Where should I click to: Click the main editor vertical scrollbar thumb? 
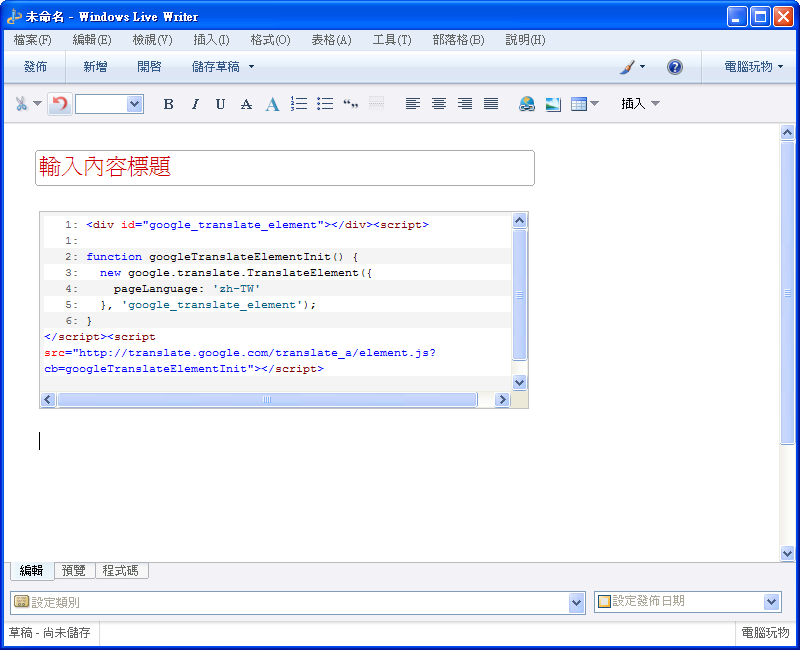coord(787,293)
